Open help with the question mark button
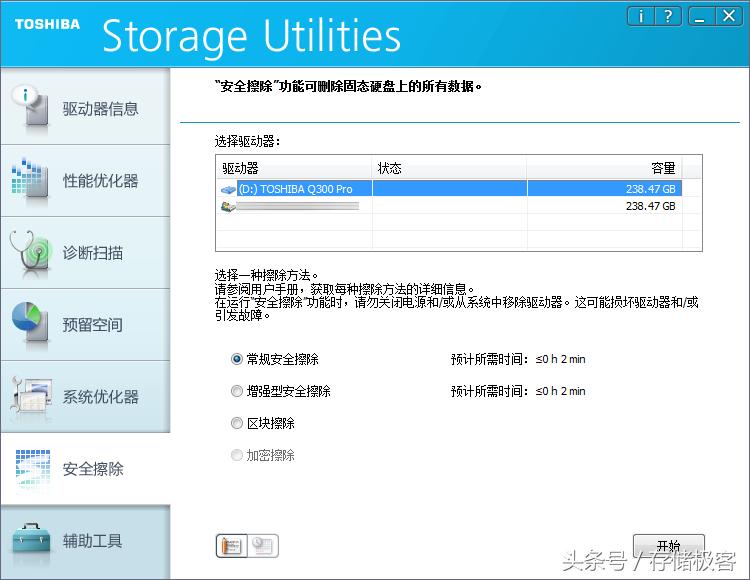This screenshot has height=580, width=750. click(x=668, y=16)
